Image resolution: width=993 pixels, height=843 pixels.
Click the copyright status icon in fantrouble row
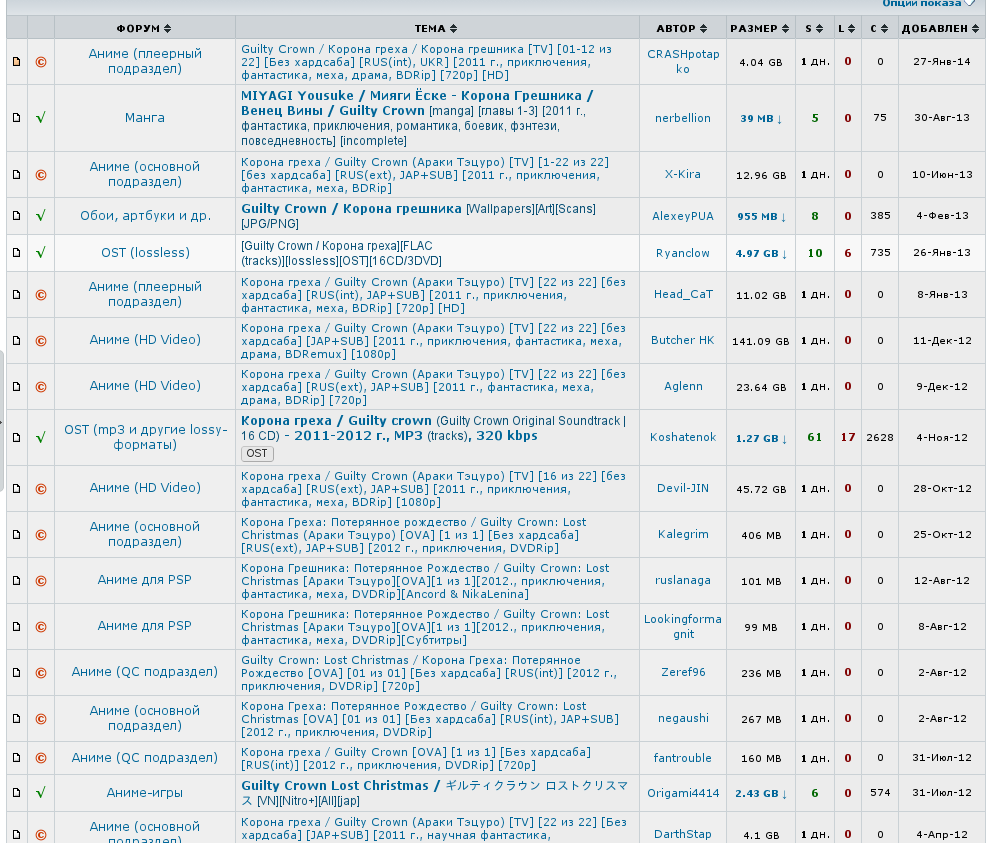click(x=41, y=758)
